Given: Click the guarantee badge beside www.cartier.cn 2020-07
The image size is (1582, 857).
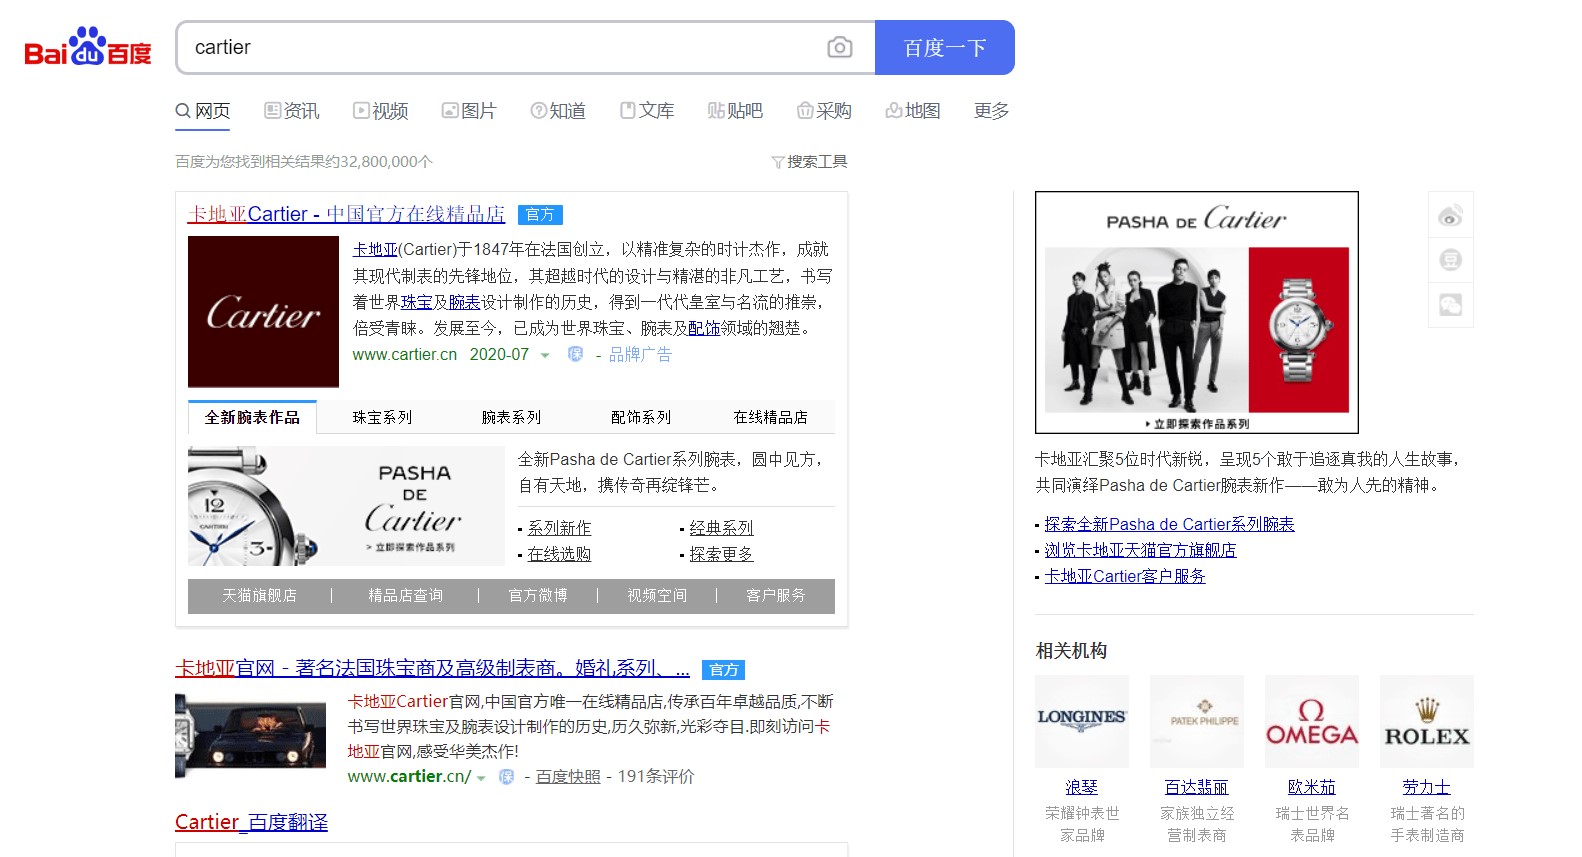Looking at the screenshot, I should pyautogui.click(x=575, y=354).
